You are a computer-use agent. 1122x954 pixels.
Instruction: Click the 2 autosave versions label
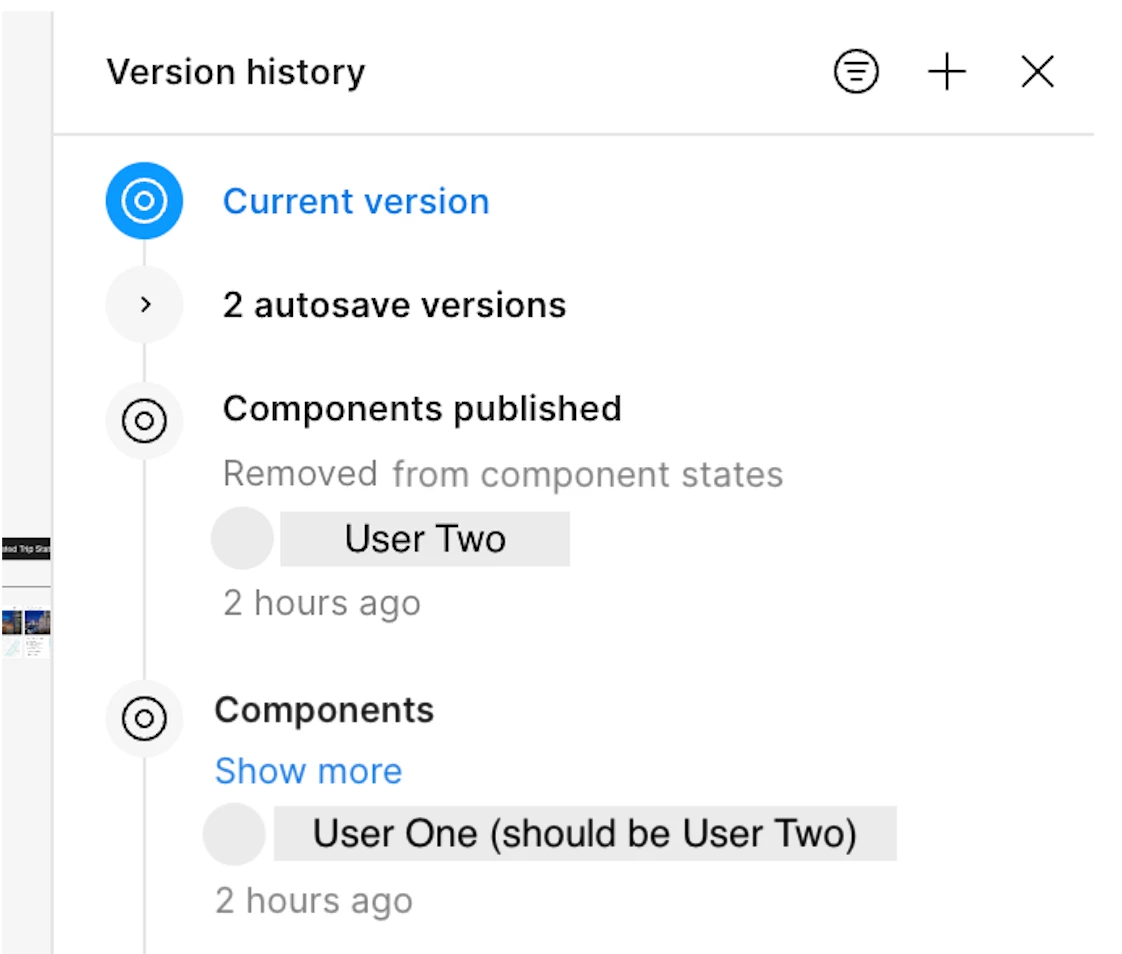click(x=394, y=305)
